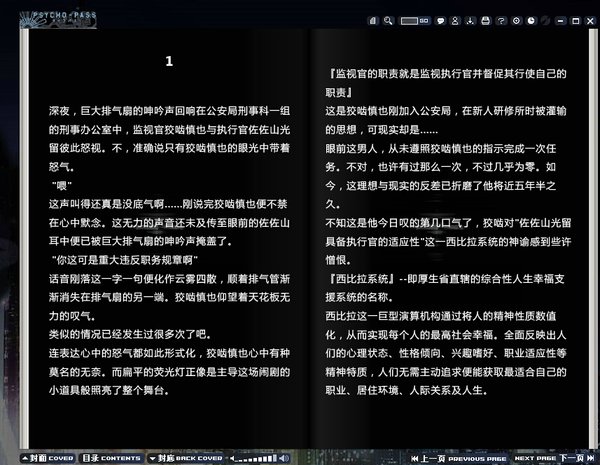Open help with the question mark icon

[501, 21]
